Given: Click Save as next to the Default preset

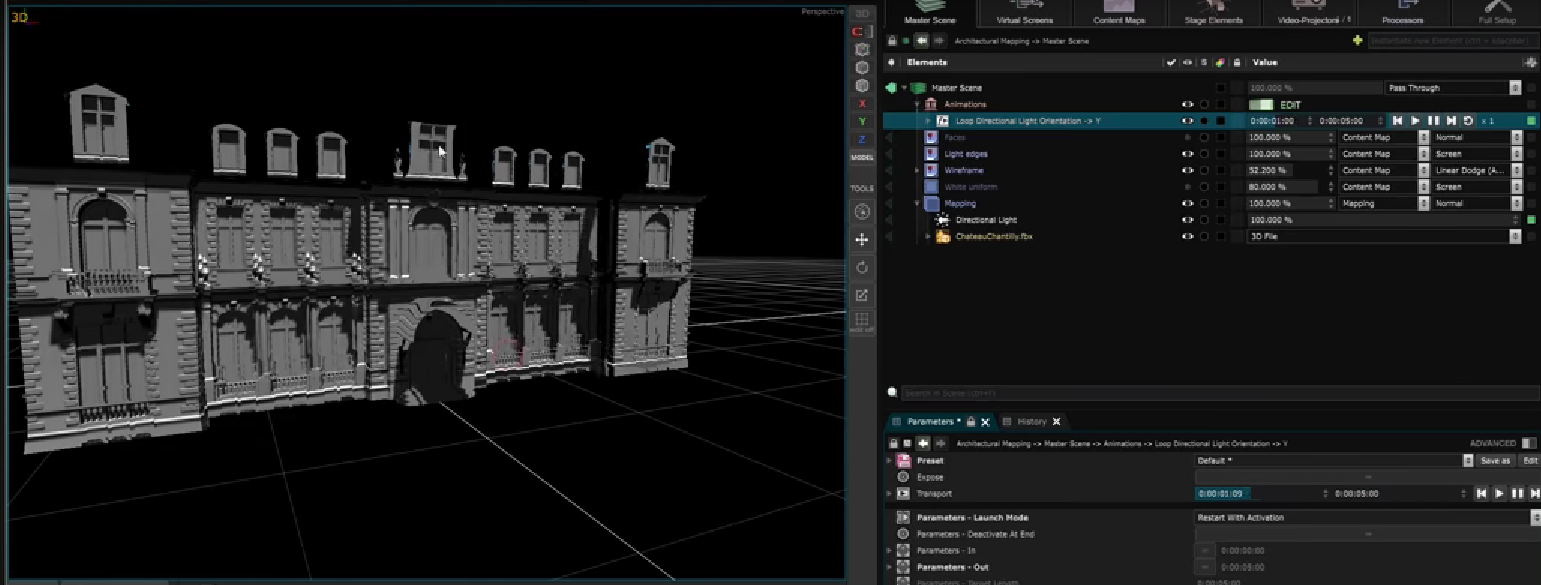Looking at the screenshot, I should tap(1494, 460).
